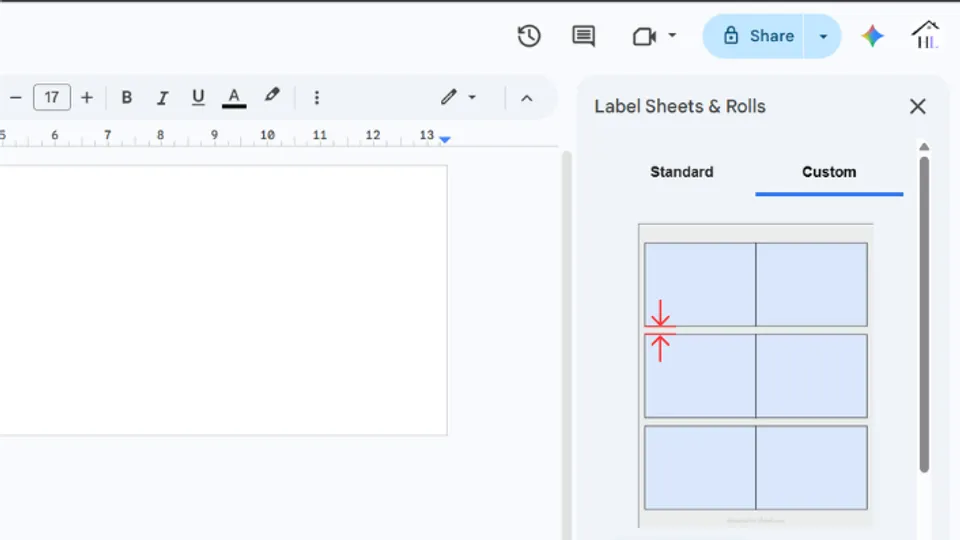Click the account avatar house icon
The height and width of the screenshot is (540, 960).
pyautogui.click(x=926, y=35)
